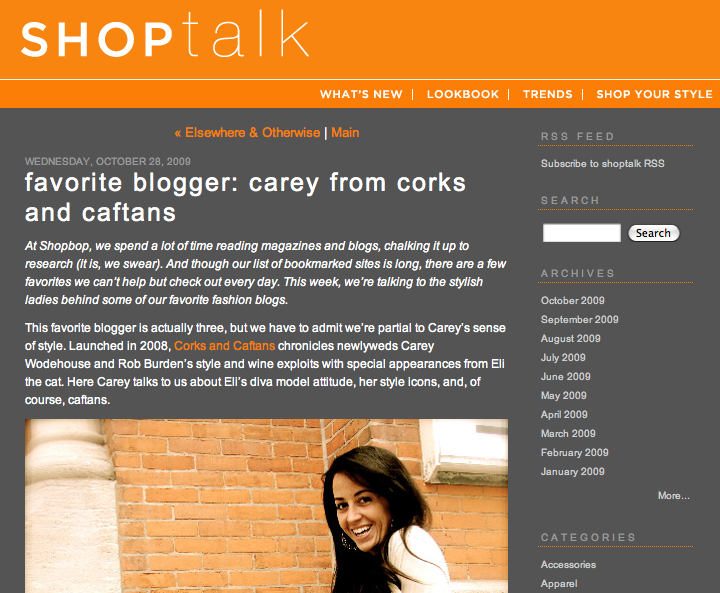Expand archives with More...
Screen dimensions: 720x593
pos(674,496)
